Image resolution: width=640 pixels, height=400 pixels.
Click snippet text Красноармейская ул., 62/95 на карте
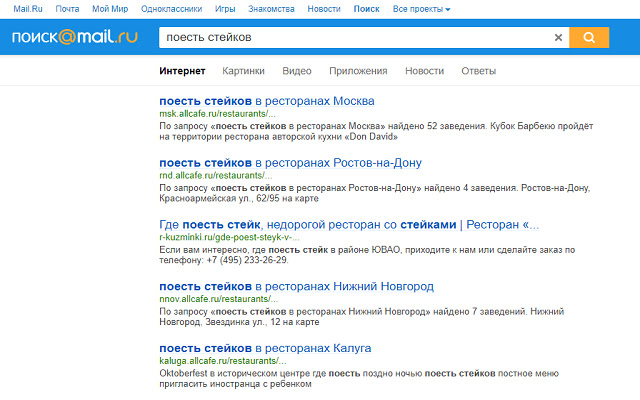[x=239, y=198]
